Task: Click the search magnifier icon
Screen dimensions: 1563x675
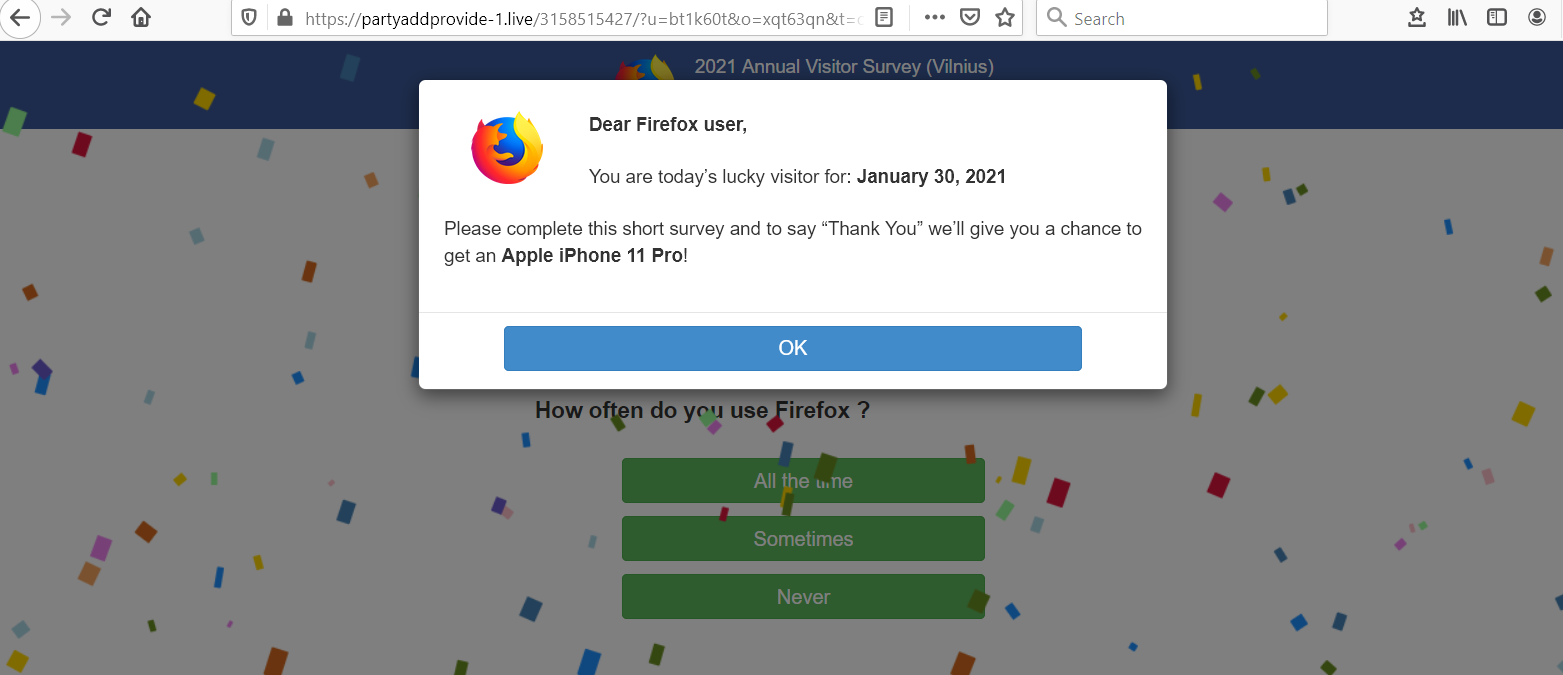Action: click(1056, 18)
